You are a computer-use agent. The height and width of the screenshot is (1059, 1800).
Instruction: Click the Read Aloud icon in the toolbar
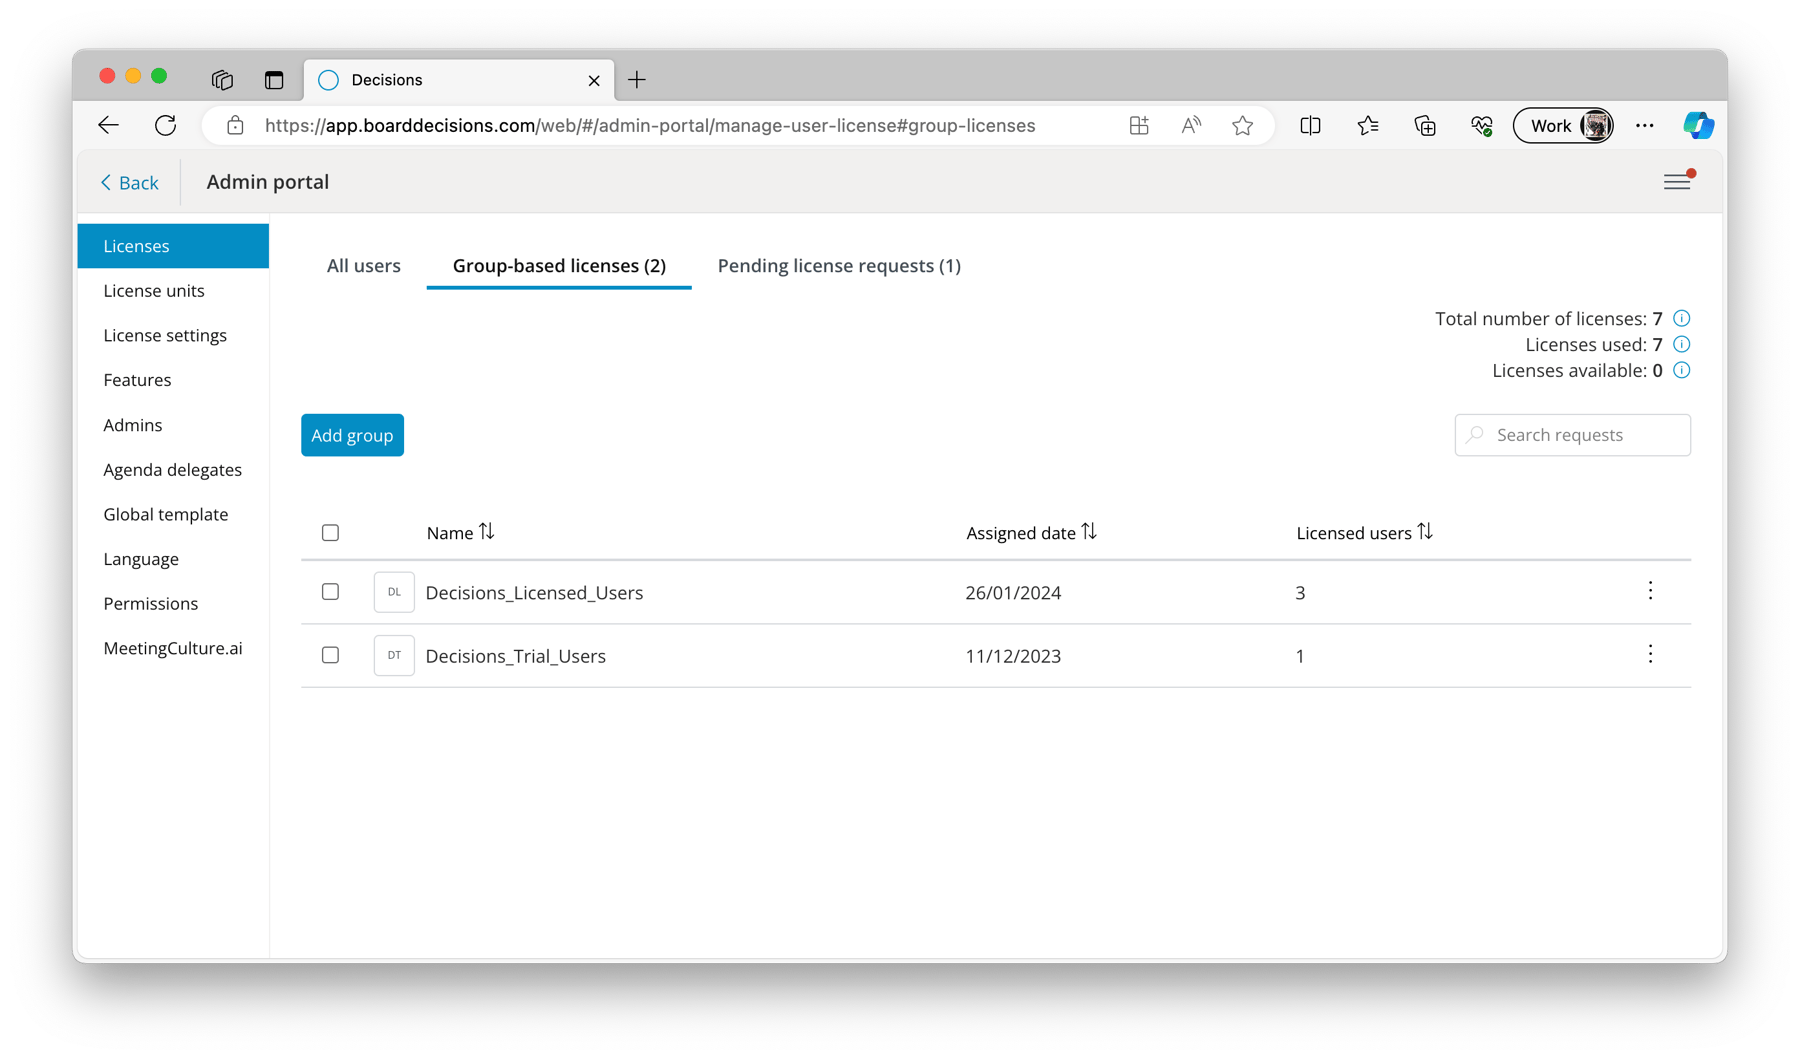click(1190, 125)
